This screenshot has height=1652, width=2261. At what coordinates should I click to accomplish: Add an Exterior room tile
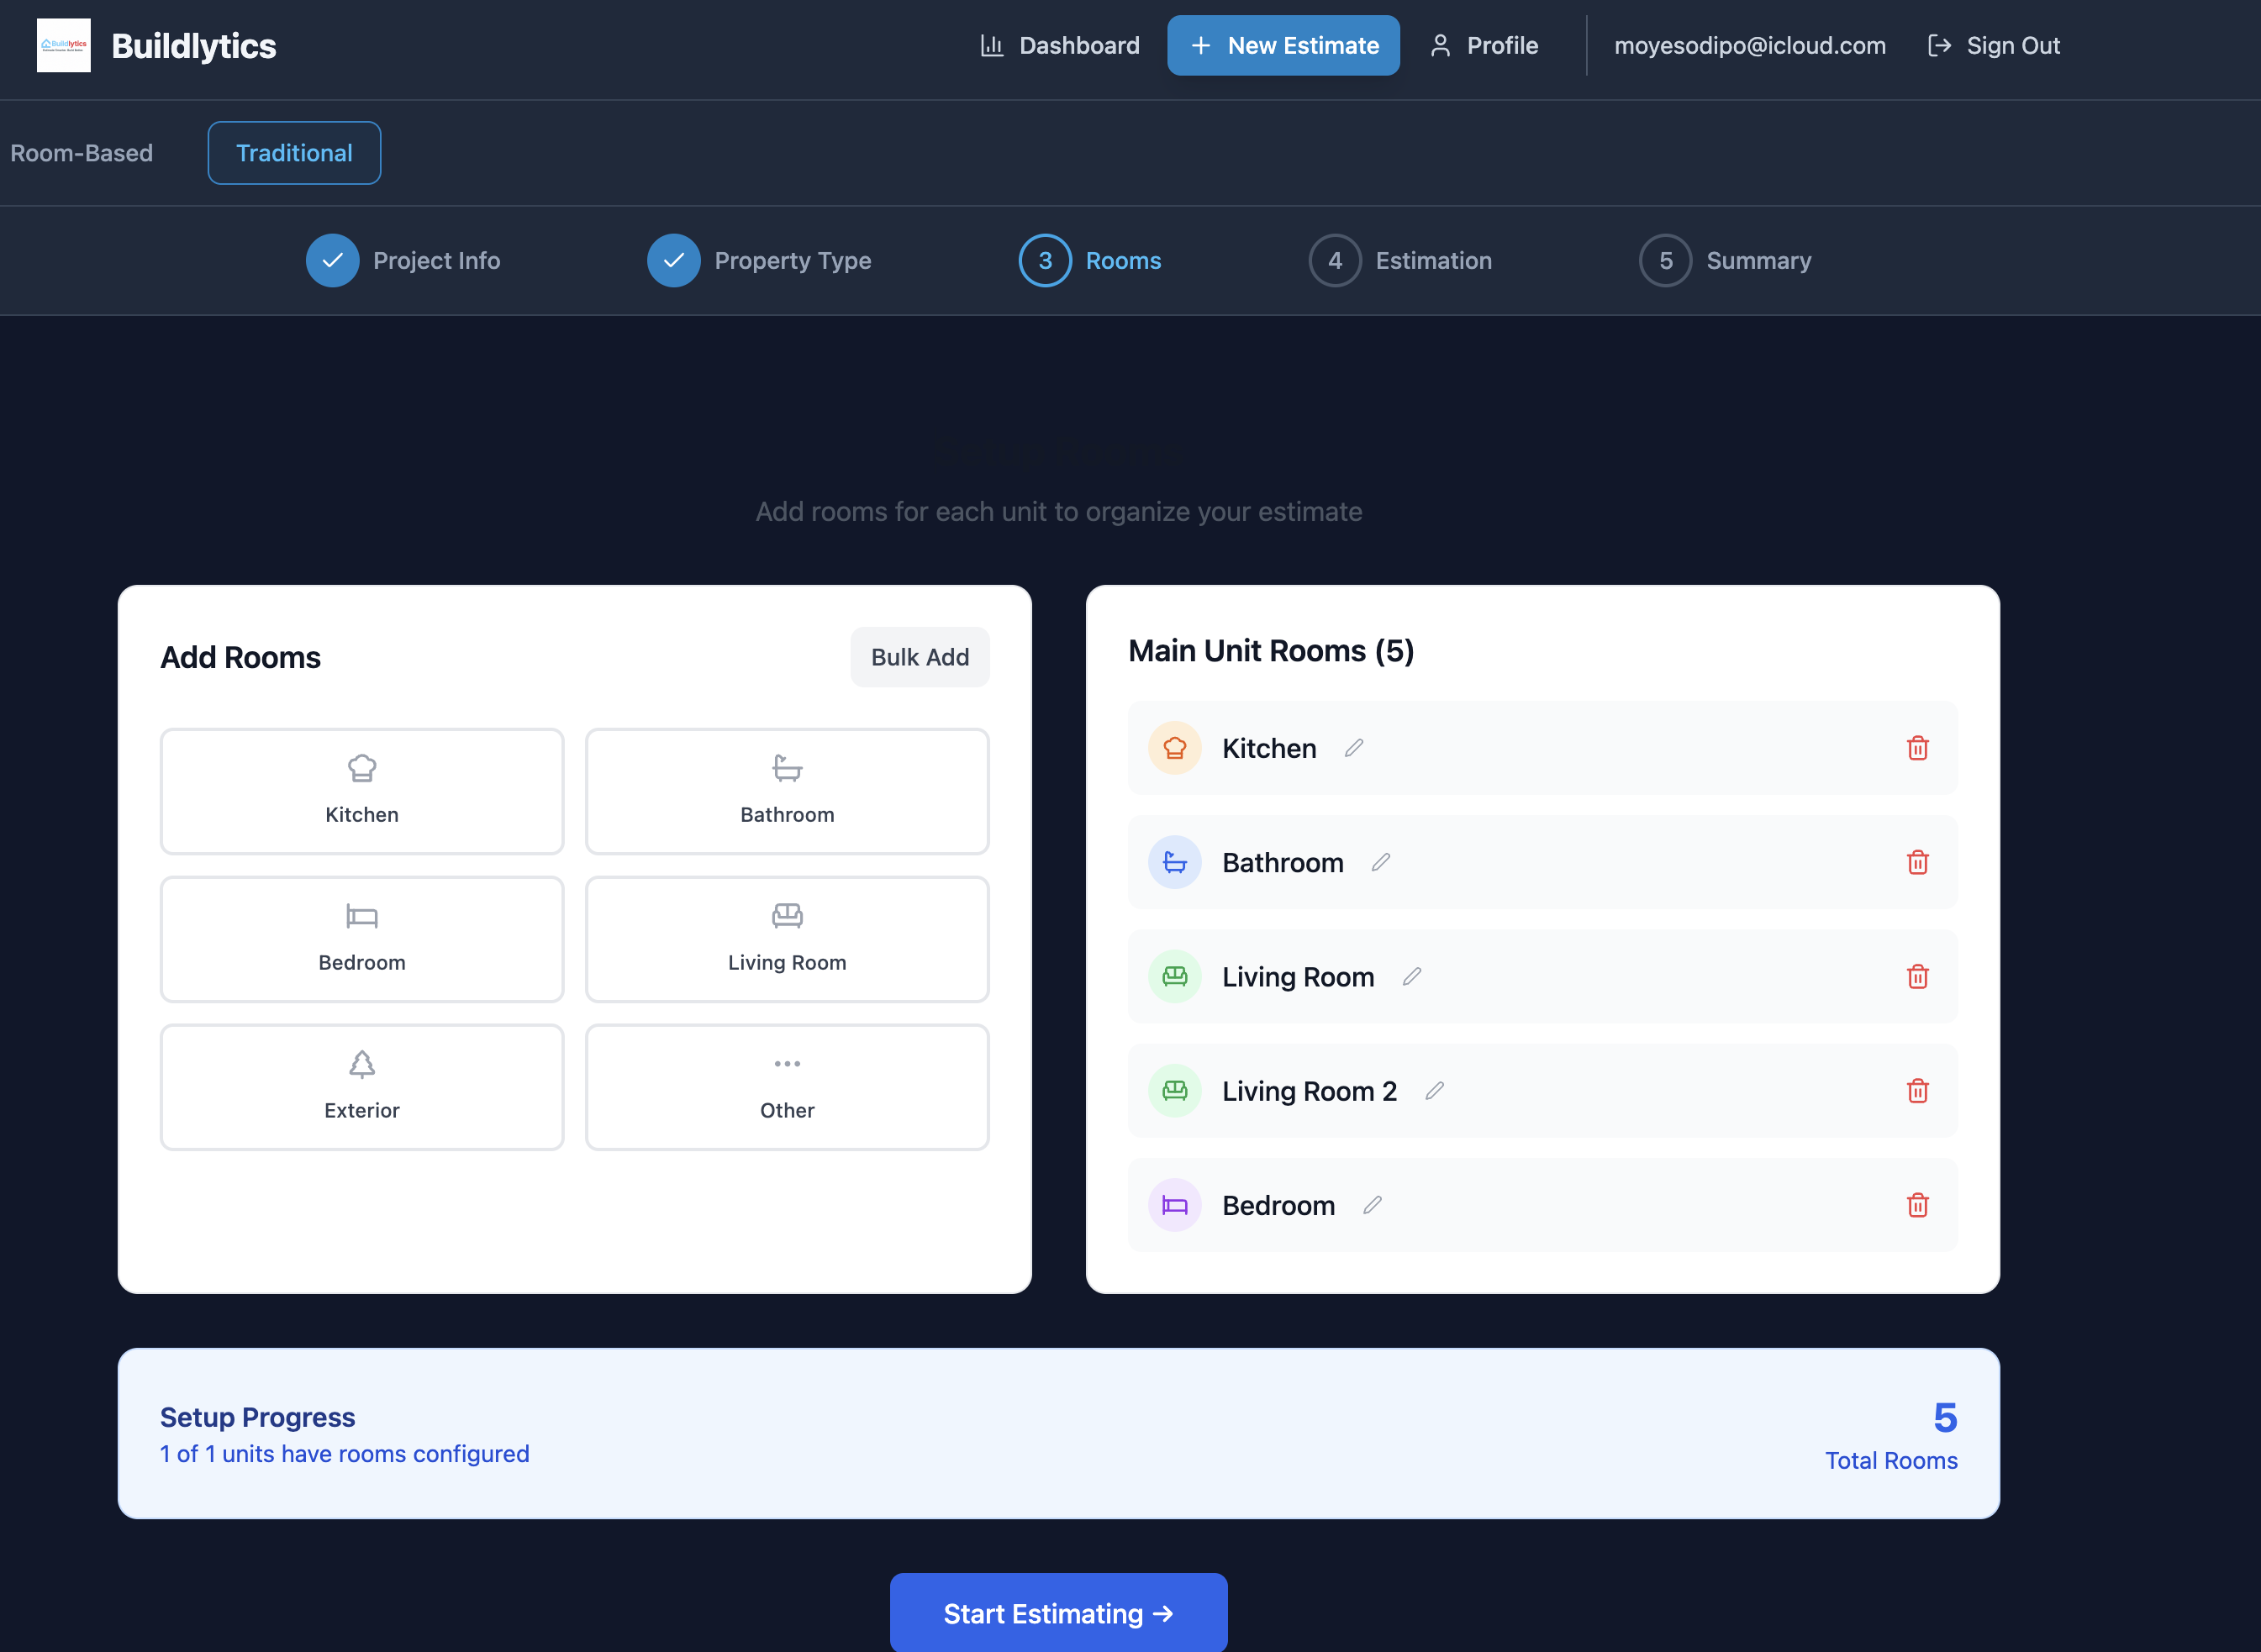coord(362,1087)
